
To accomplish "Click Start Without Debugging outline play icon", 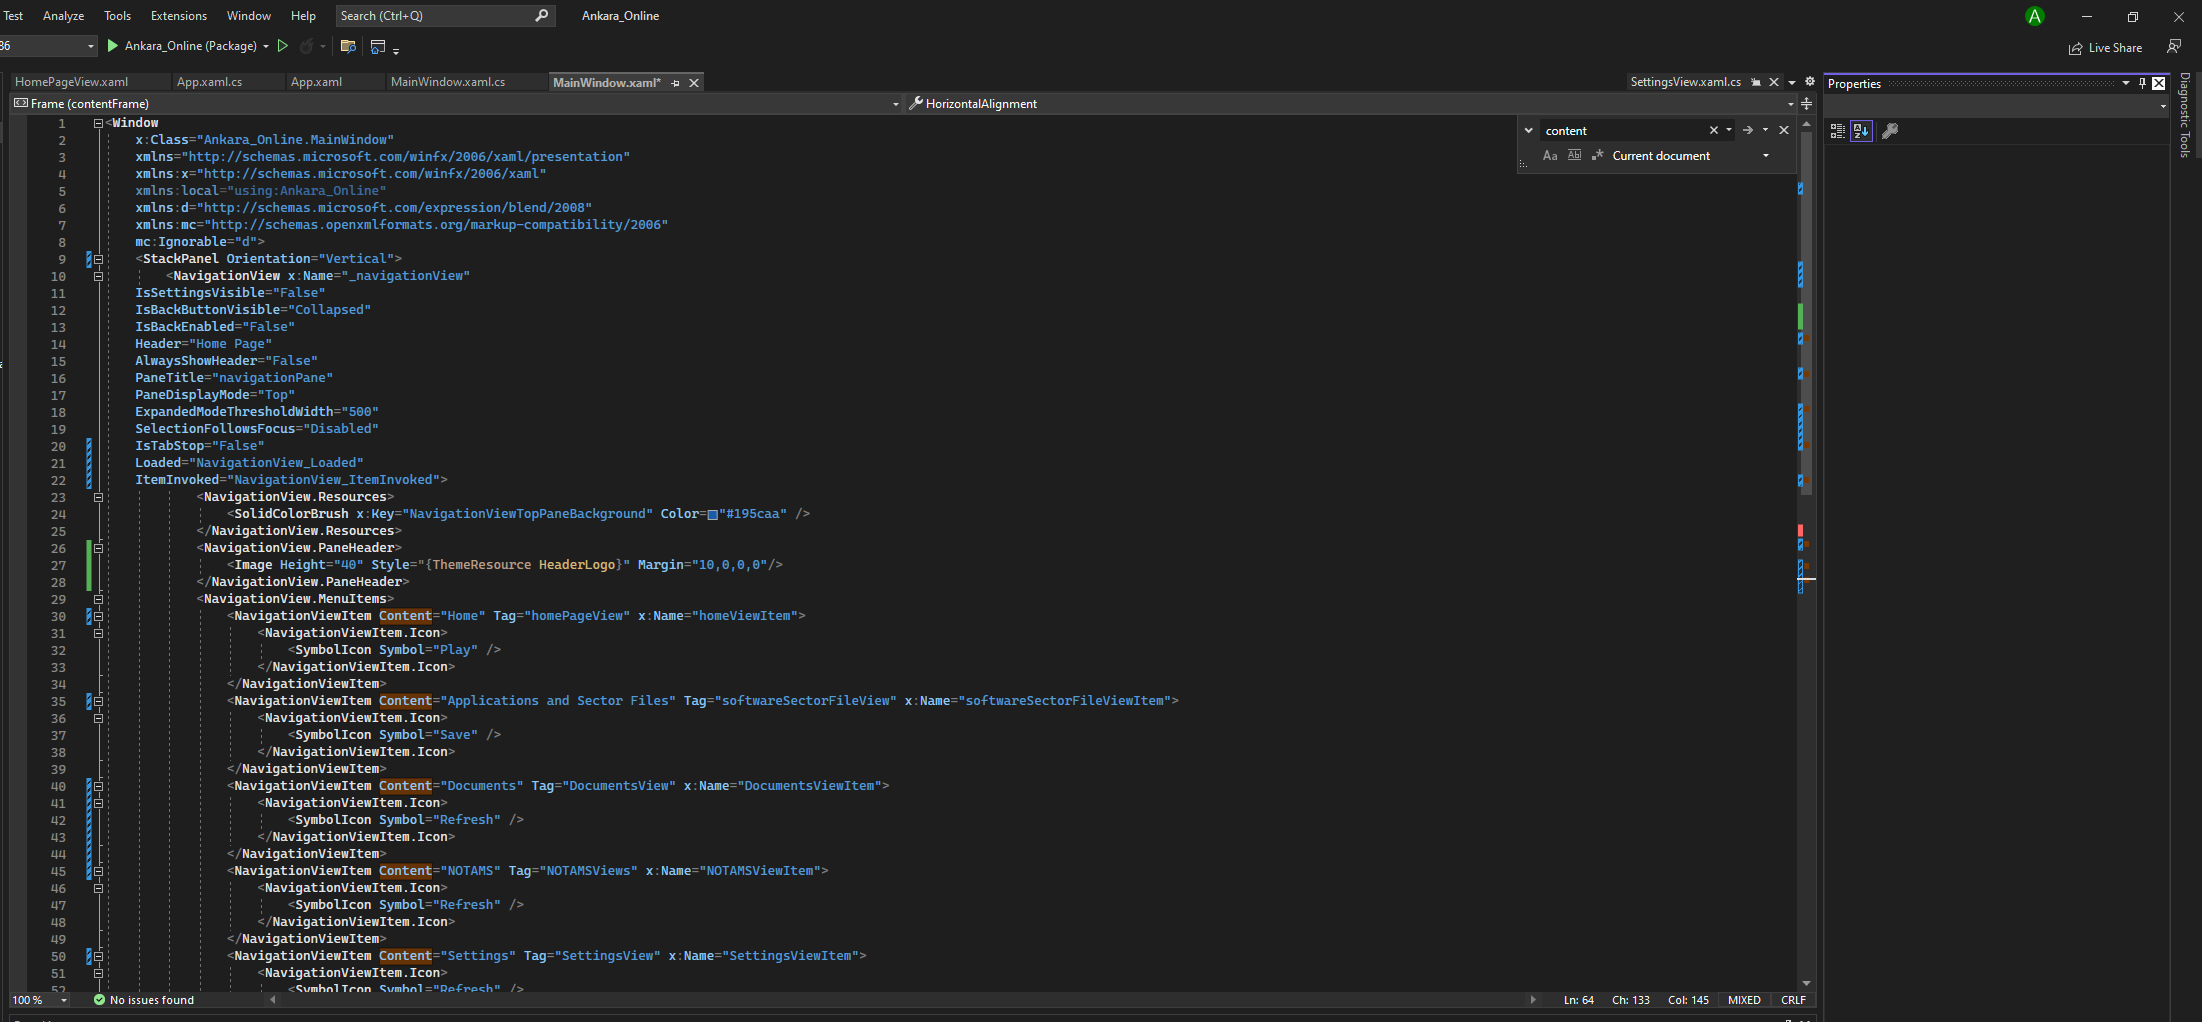I will pyautogui.click(x=283, y=46).
